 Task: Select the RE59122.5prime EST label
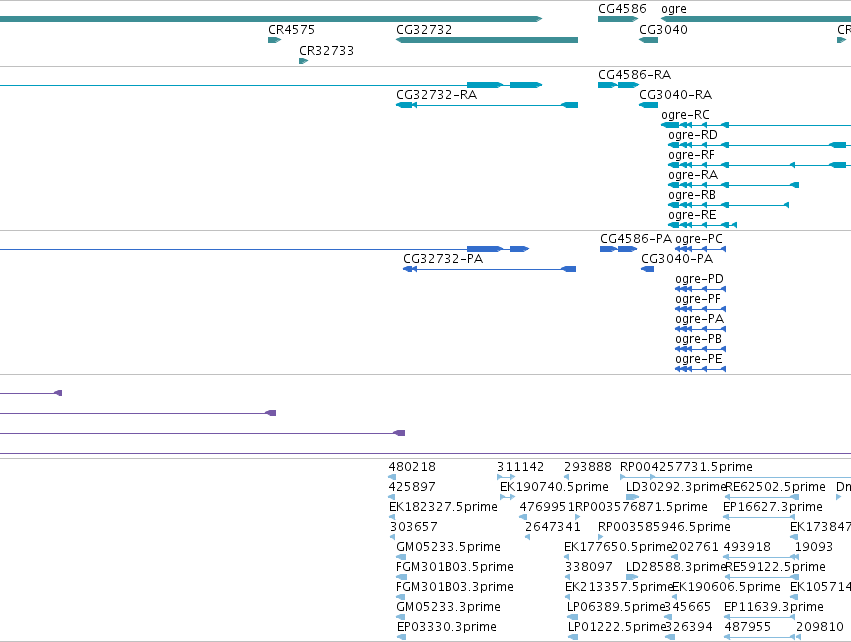(x=776, y=567)
